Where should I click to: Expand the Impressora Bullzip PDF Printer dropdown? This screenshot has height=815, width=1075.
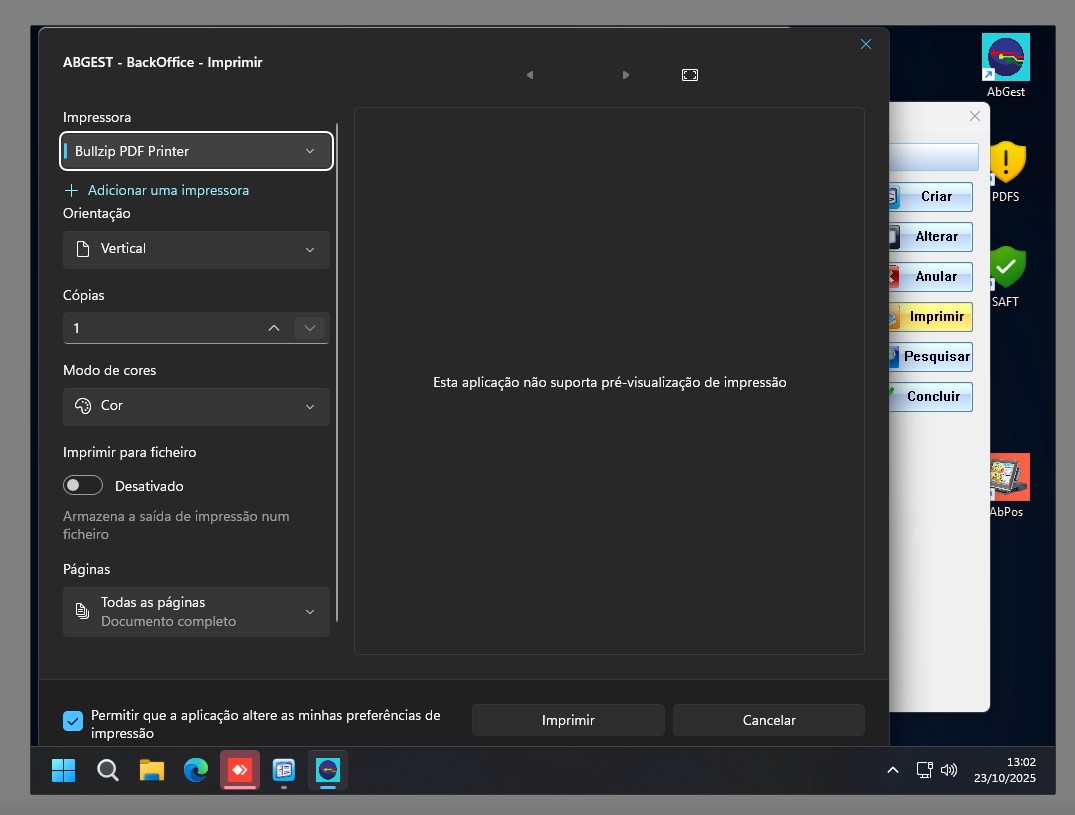196,151
